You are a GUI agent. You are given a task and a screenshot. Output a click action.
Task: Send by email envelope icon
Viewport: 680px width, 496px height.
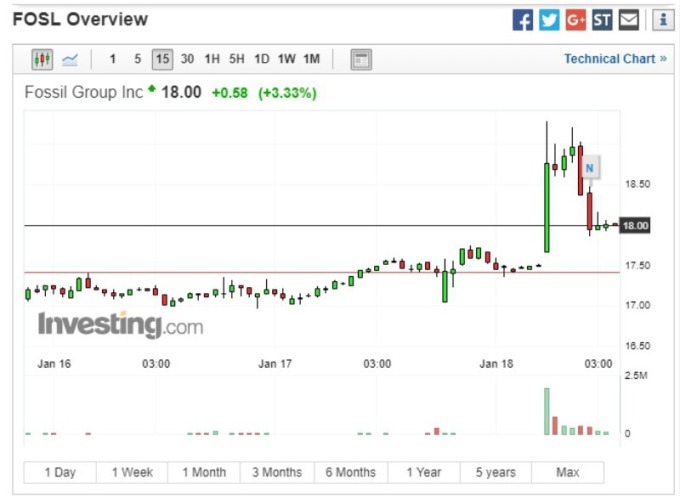(x=628, y=20)
